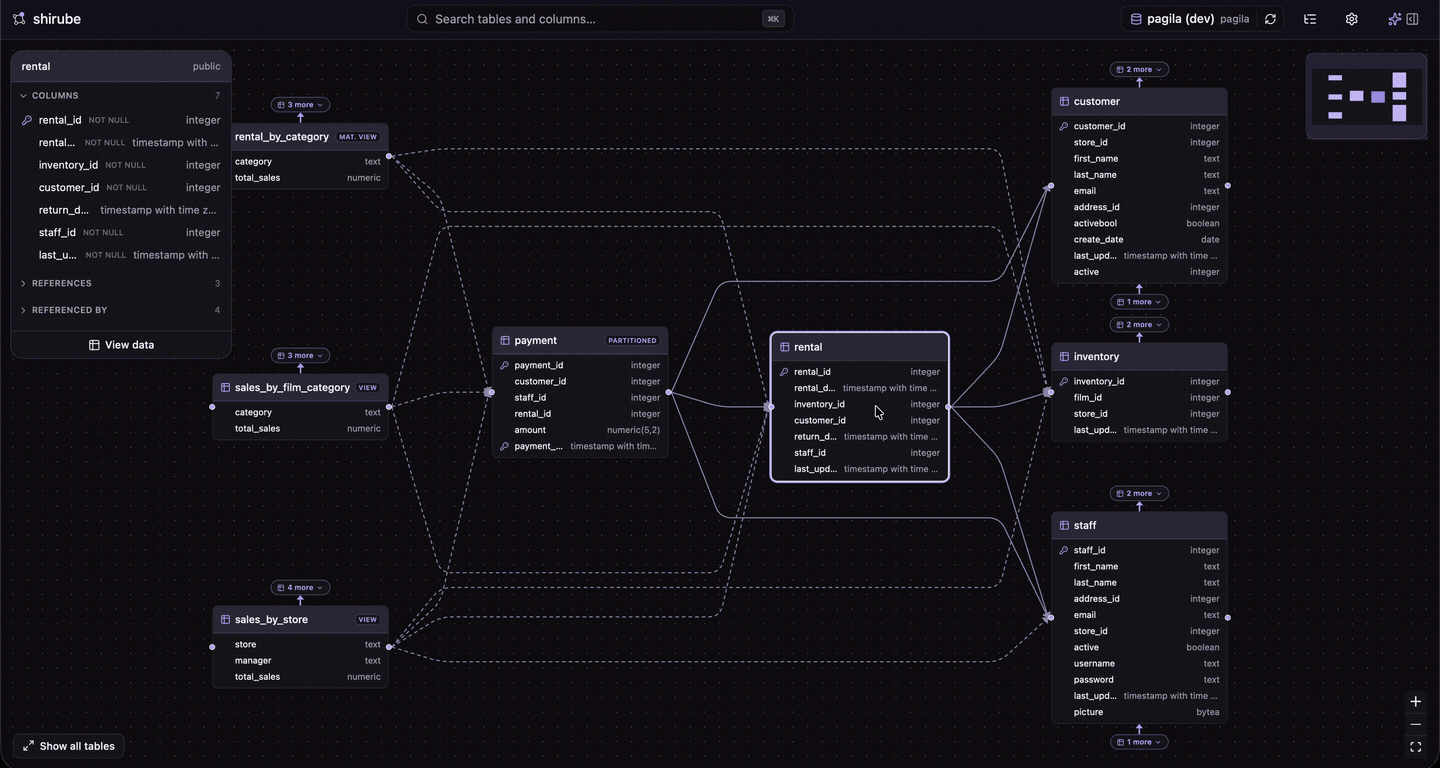Toggle the side panel icon in header
Viewport: 1440px width, 768px height.
click(x=1413, y=19)
